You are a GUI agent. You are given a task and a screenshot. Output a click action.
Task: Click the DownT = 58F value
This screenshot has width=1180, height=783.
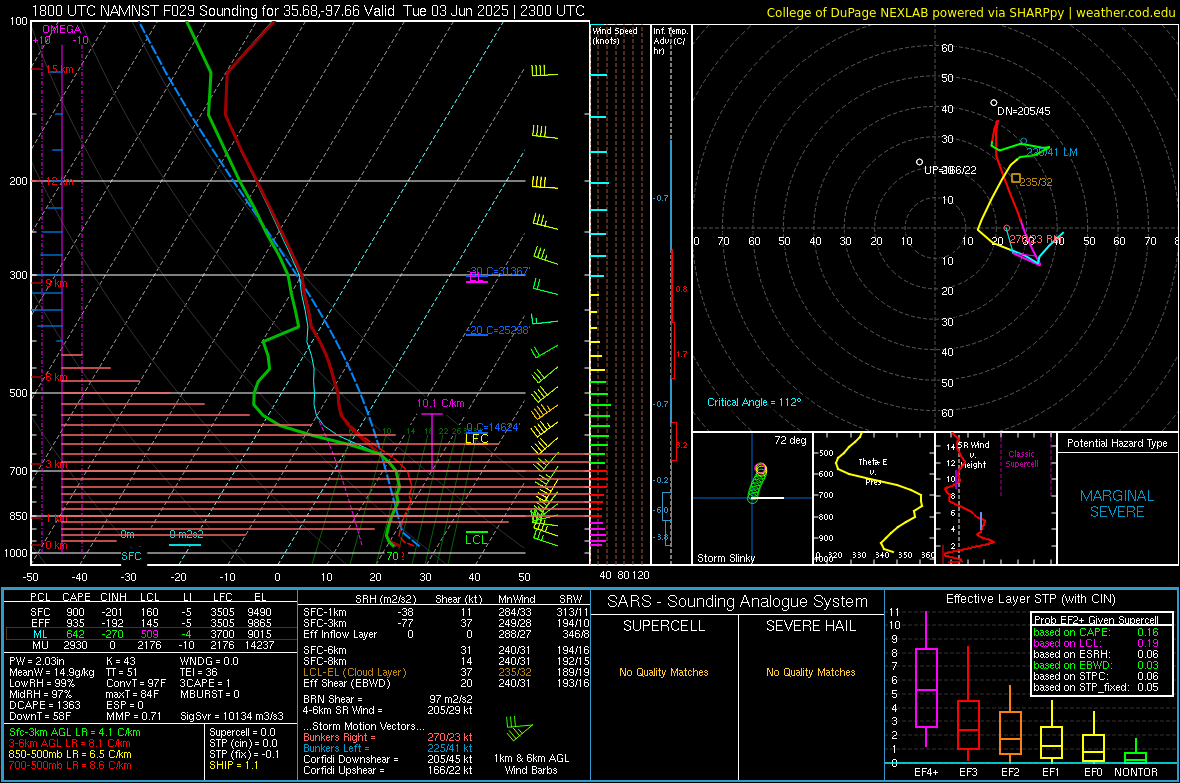[40, 716]
